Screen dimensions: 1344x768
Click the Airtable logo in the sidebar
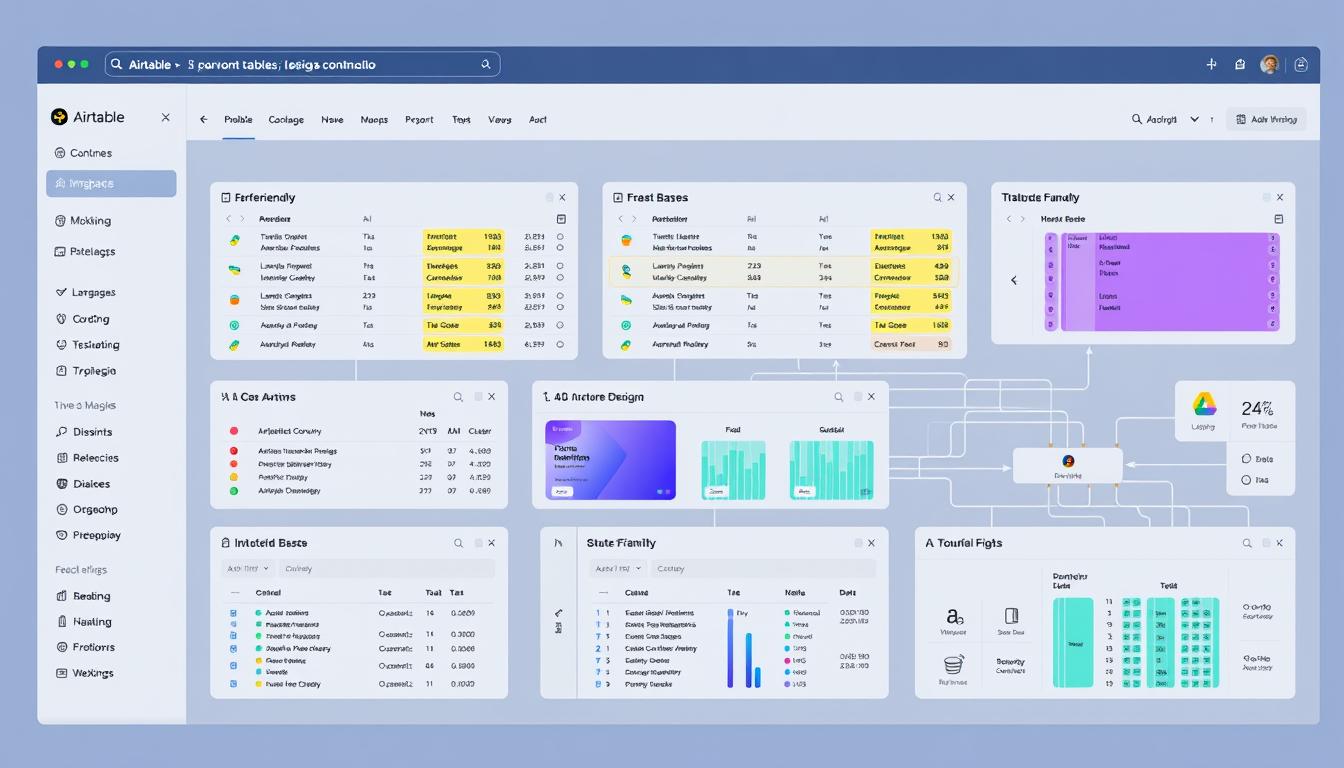(59, 117)
